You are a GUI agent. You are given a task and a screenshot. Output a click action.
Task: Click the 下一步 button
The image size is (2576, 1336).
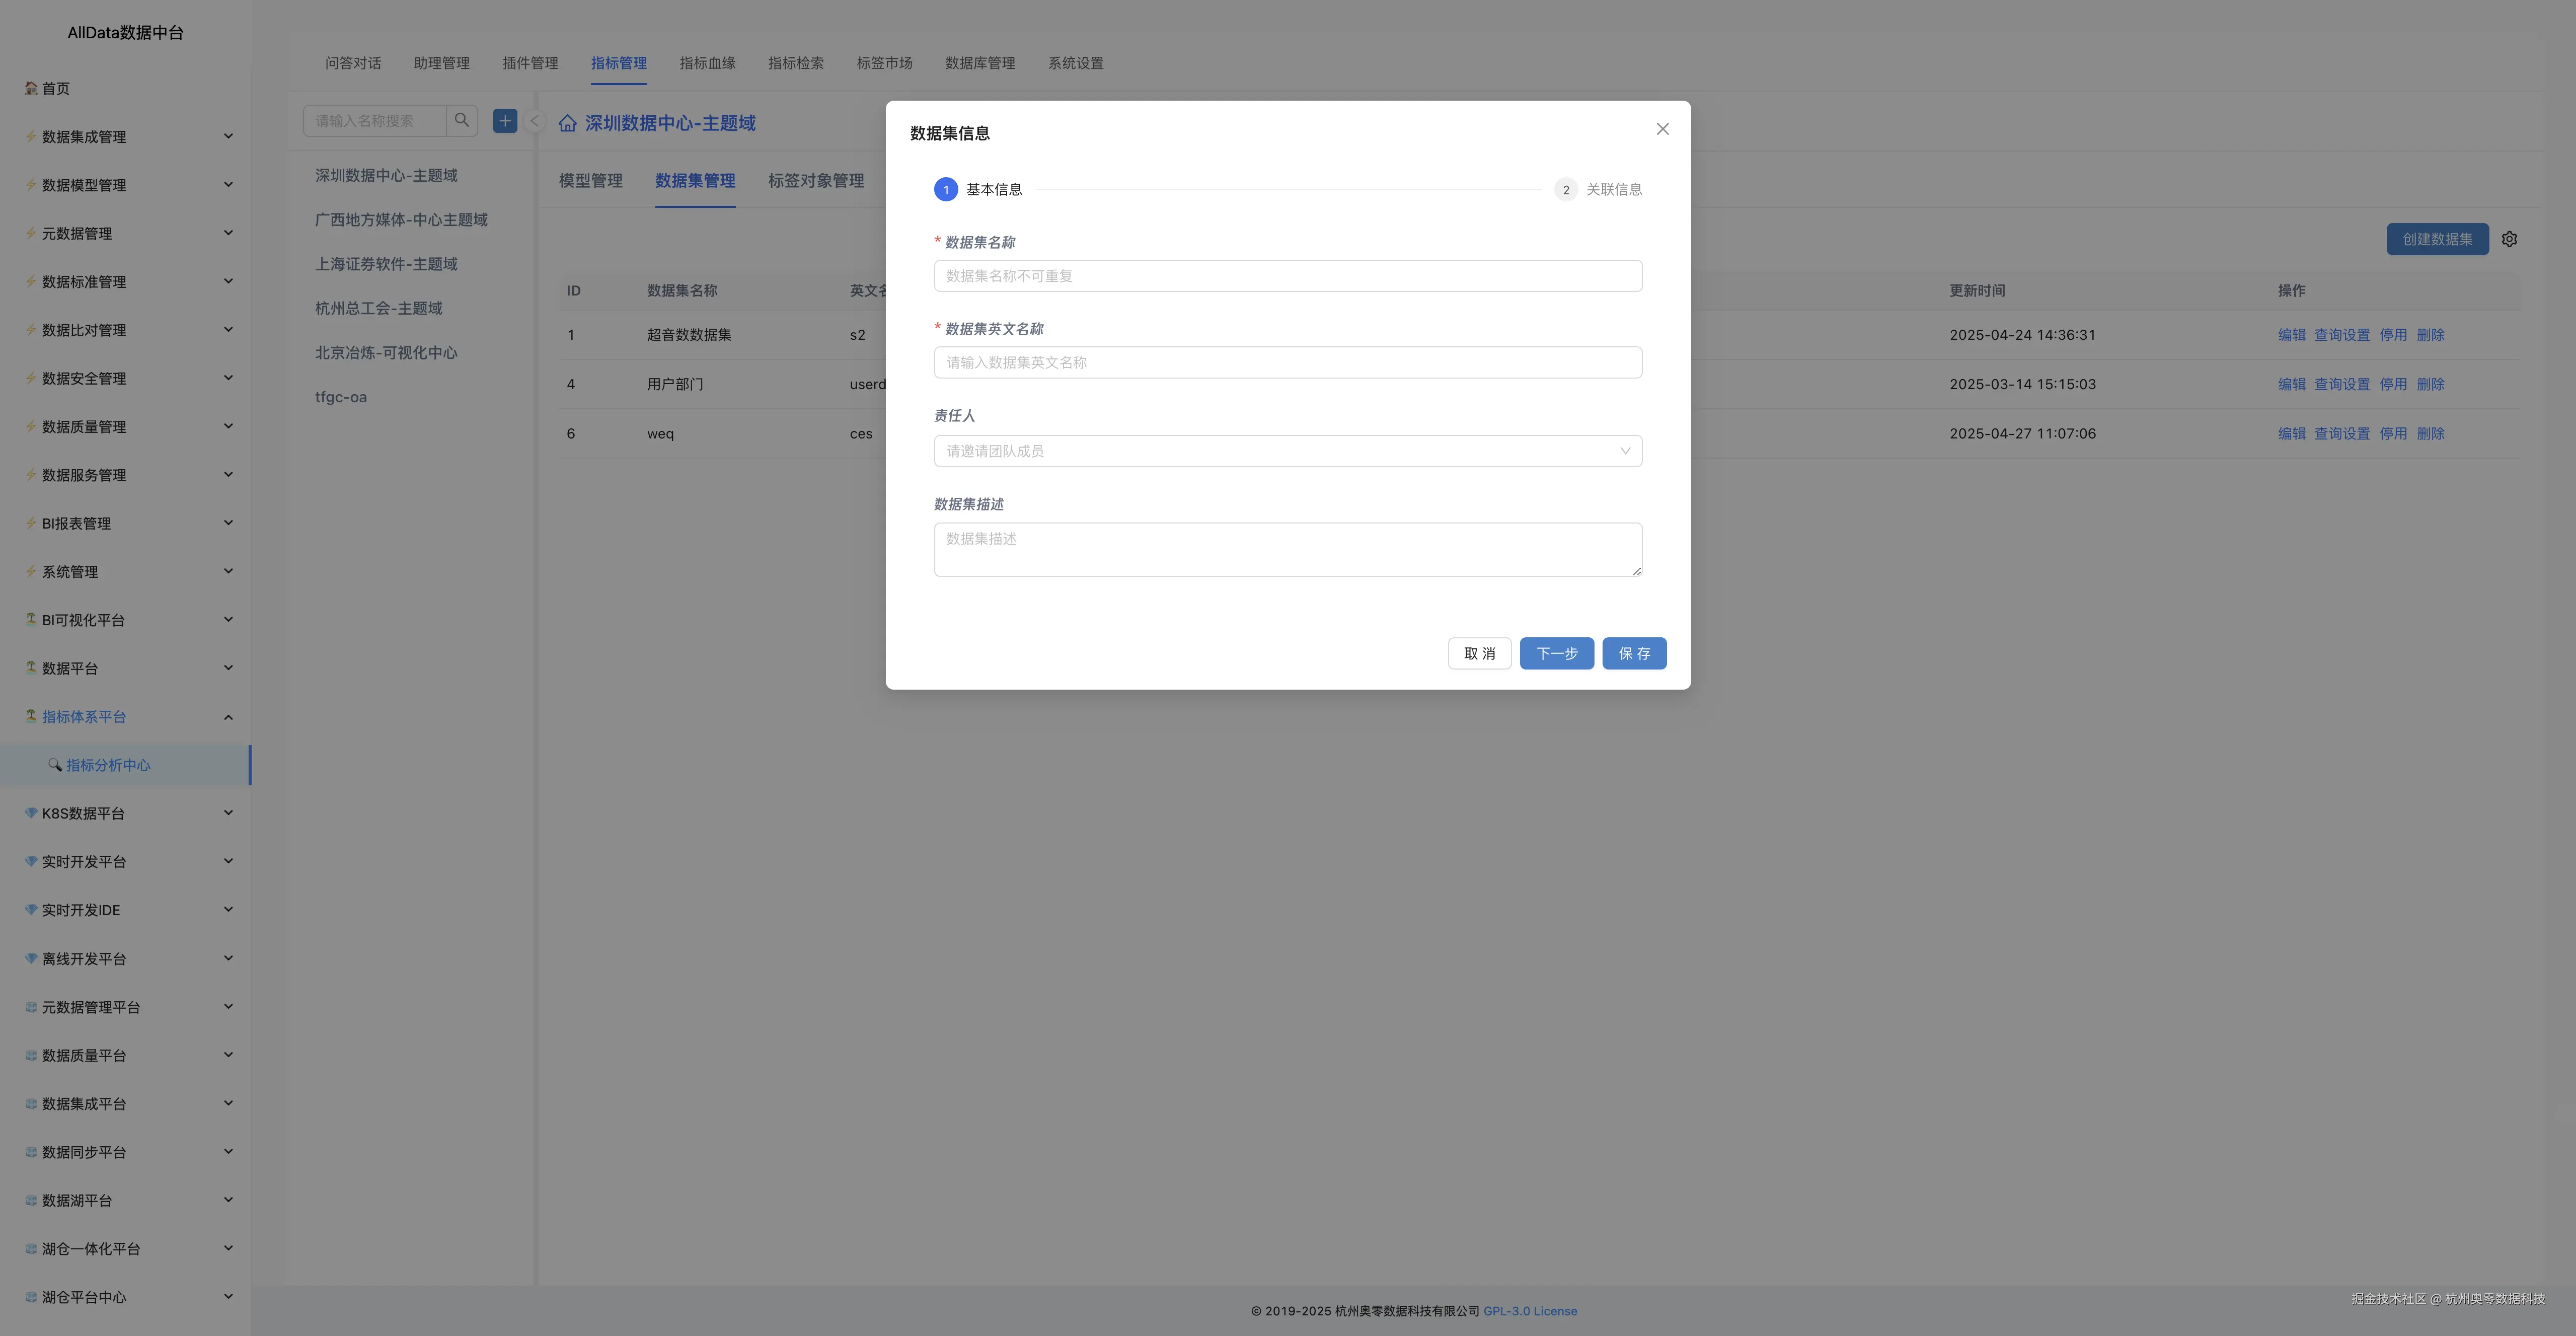click(x=1556, y=653)
